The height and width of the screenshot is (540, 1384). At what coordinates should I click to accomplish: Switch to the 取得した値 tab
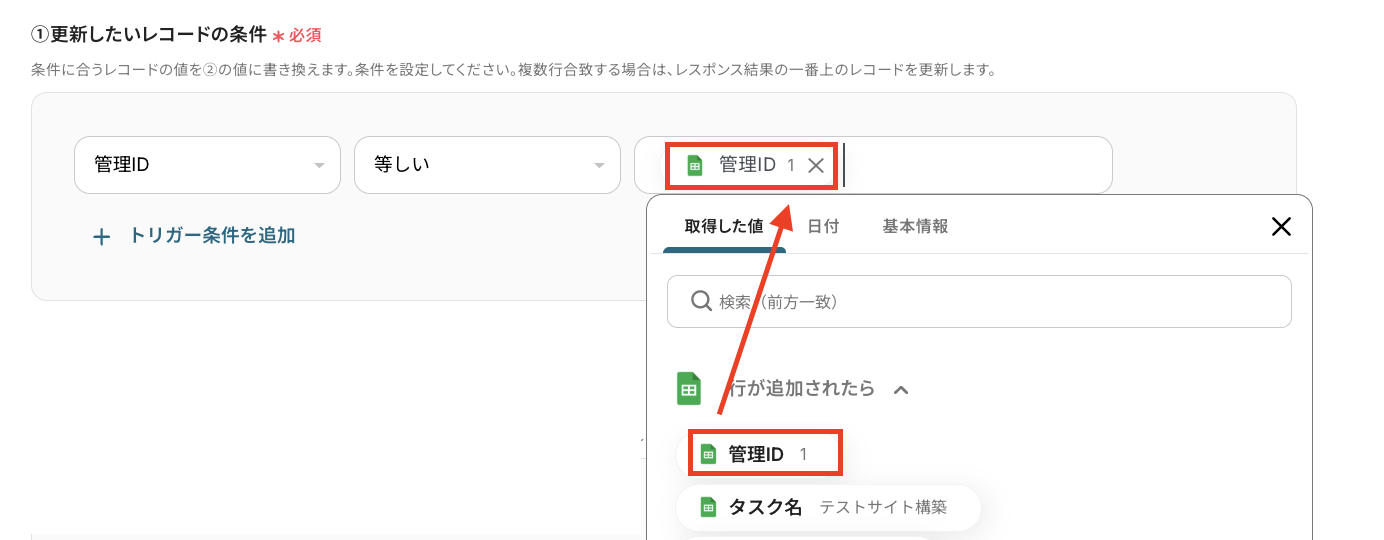[x=724, y=227]
